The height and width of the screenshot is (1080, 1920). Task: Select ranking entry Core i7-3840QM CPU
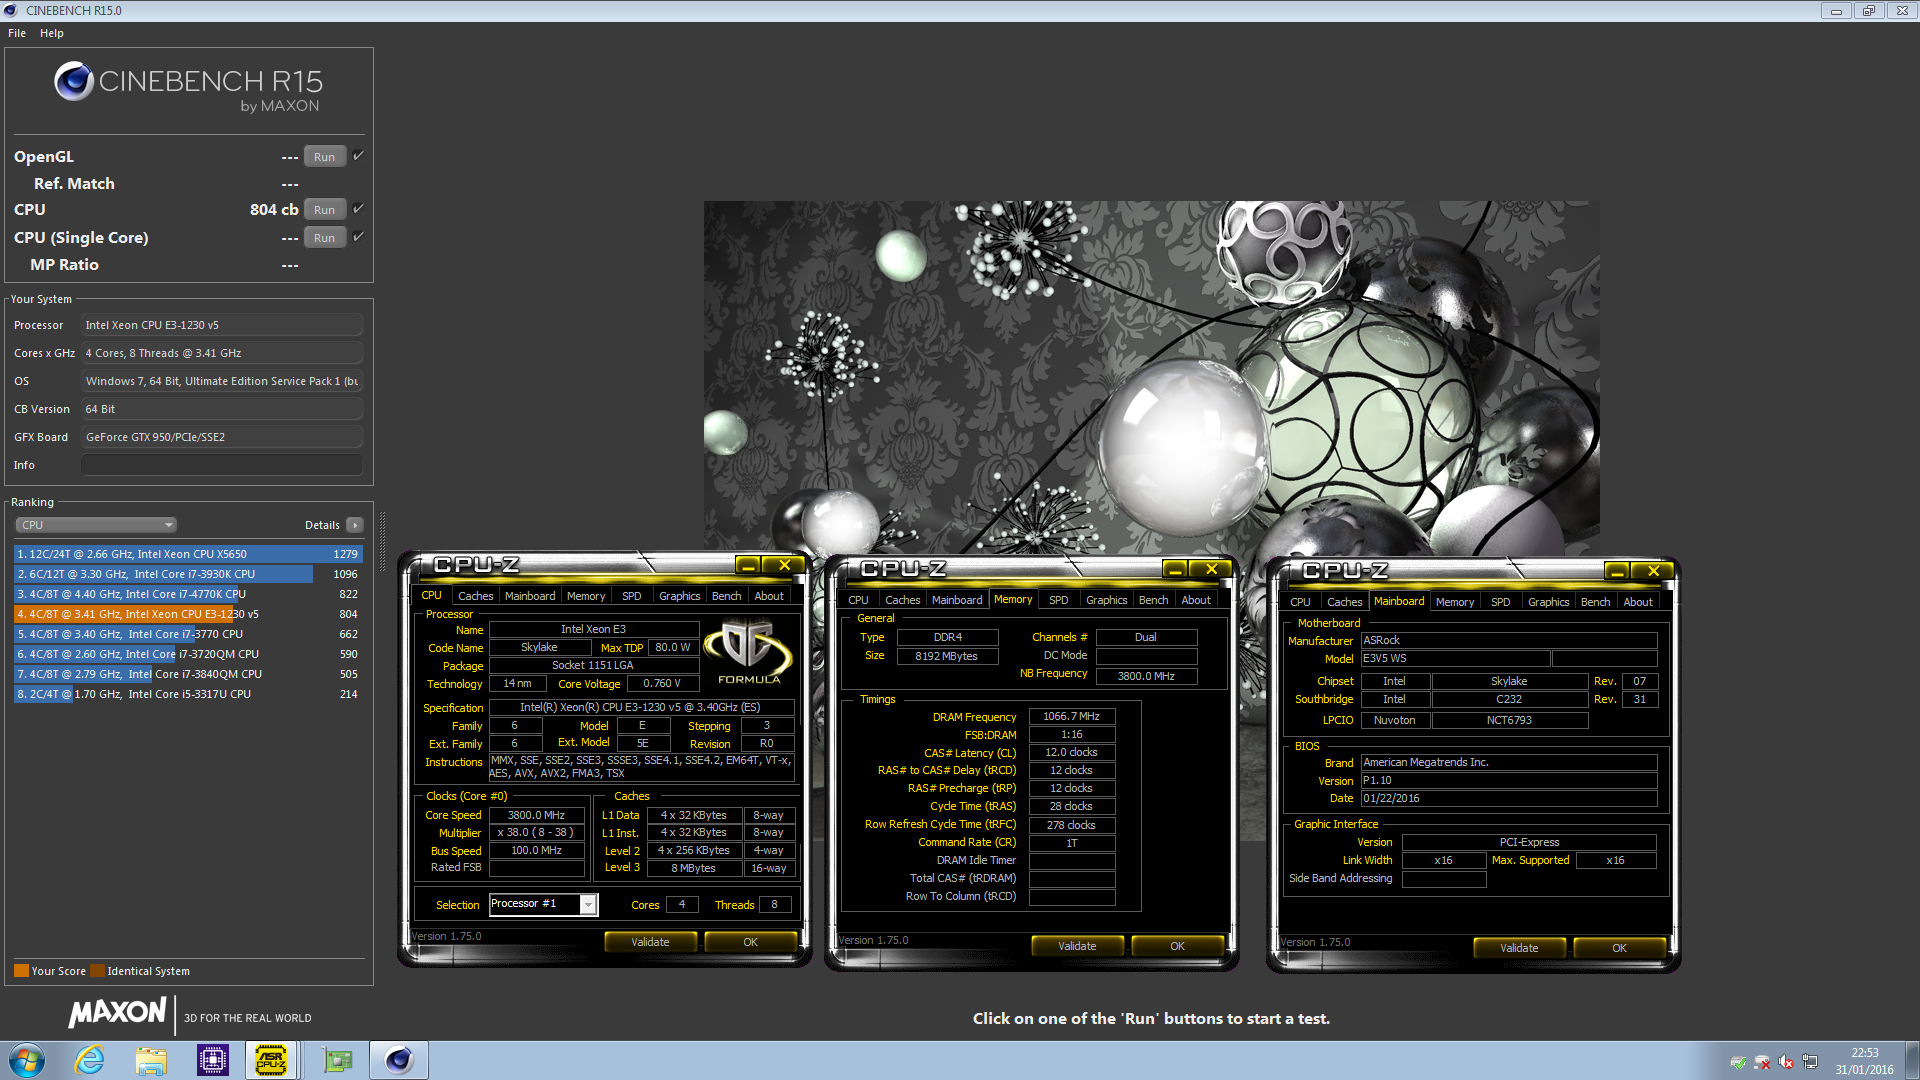pyautogui.click(x=188, y=674)
